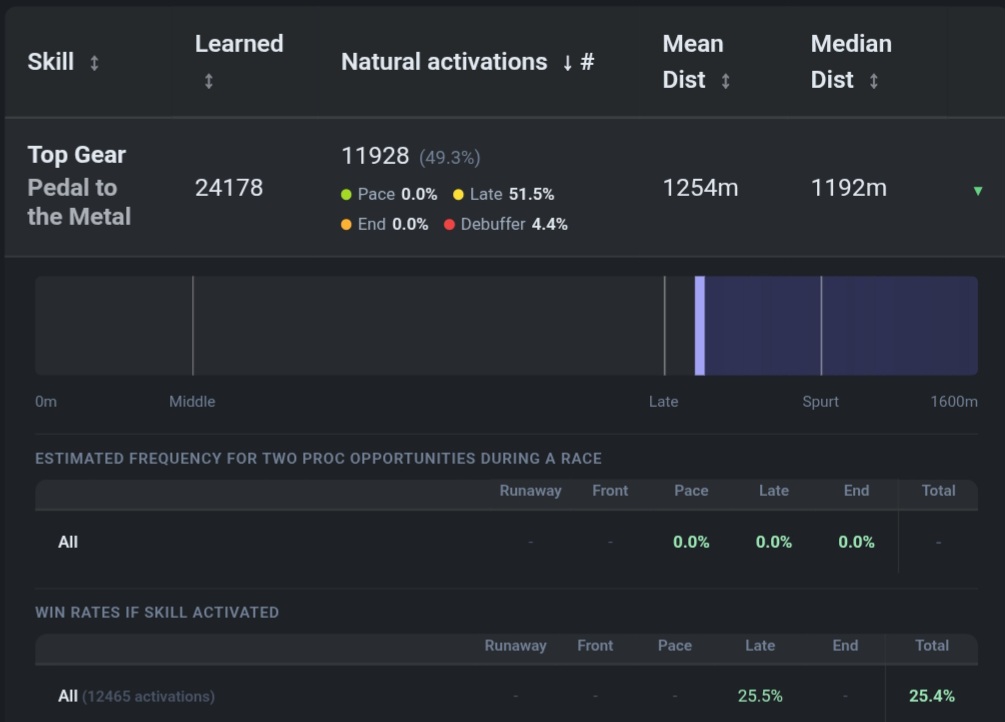Screen dimensions: 1005x722
Task: Click the Pace 0.0% frequency cell
Action: (691, 542)
